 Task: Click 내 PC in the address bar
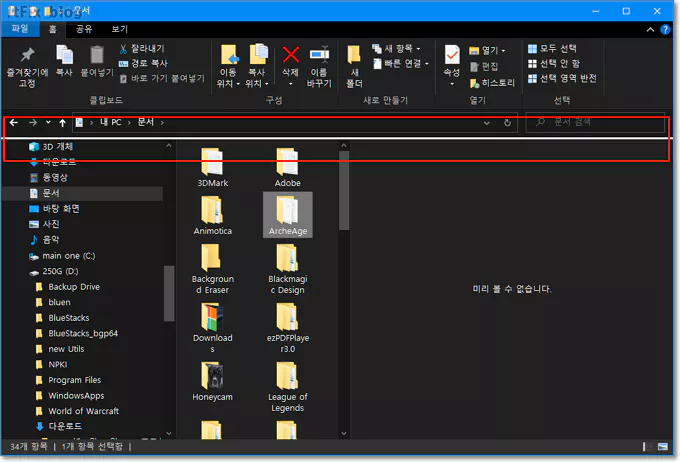coord(111,122)
